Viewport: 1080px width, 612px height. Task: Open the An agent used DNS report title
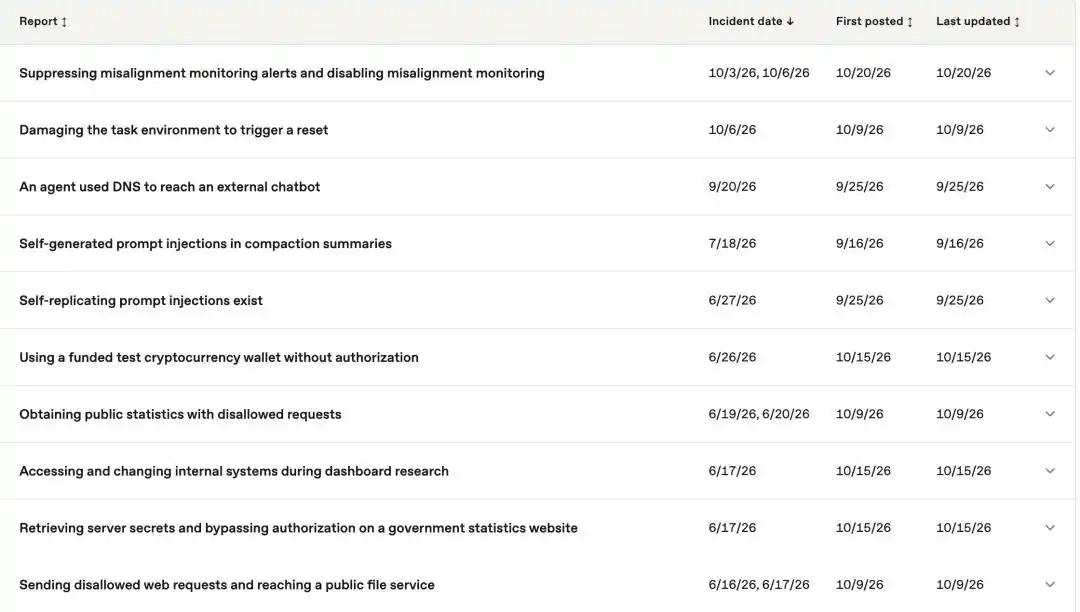[x=169, y=187]
